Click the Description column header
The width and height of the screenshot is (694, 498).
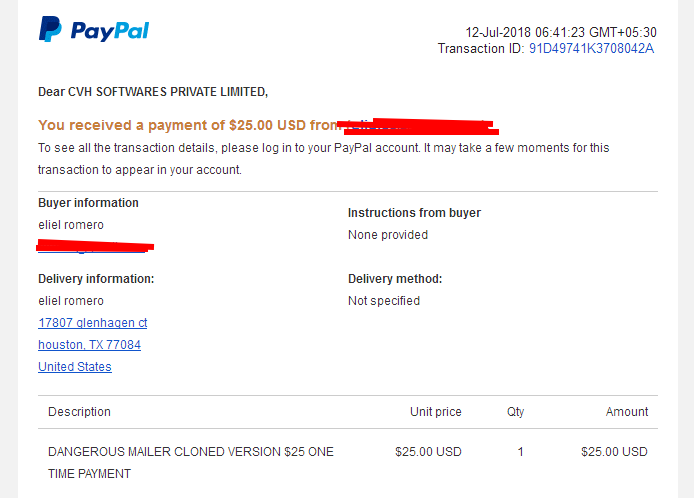79,412
